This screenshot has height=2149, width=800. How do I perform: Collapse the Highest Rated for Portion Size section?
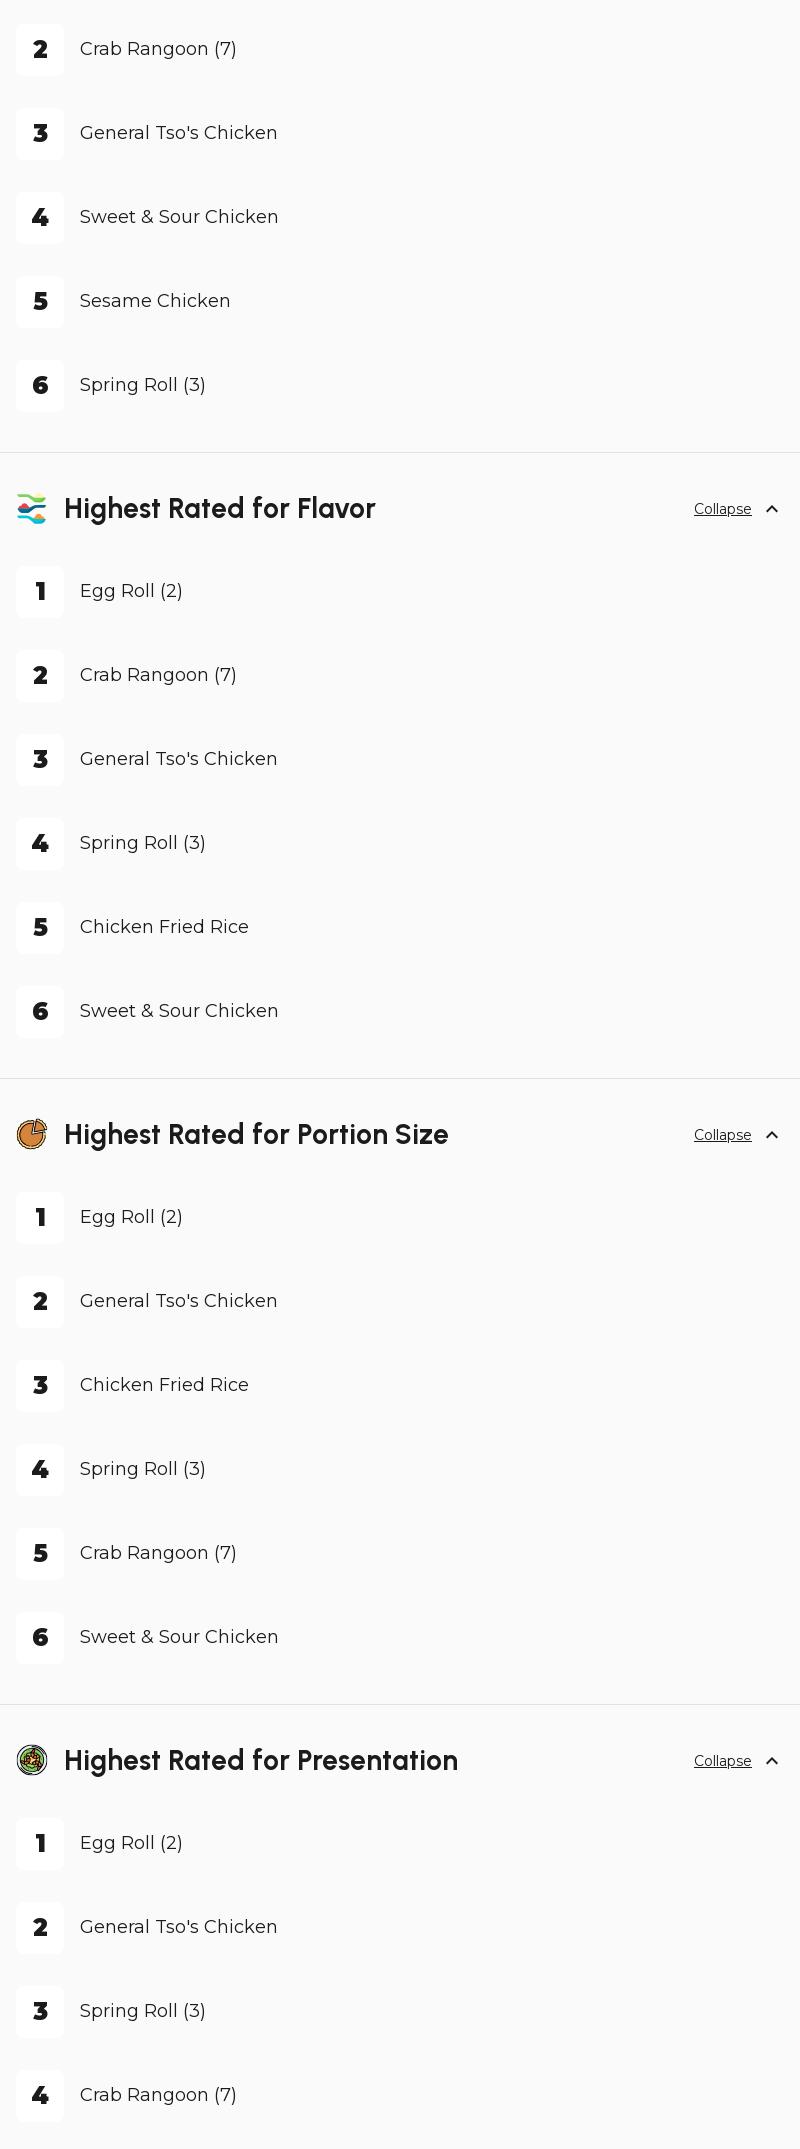722,1135
